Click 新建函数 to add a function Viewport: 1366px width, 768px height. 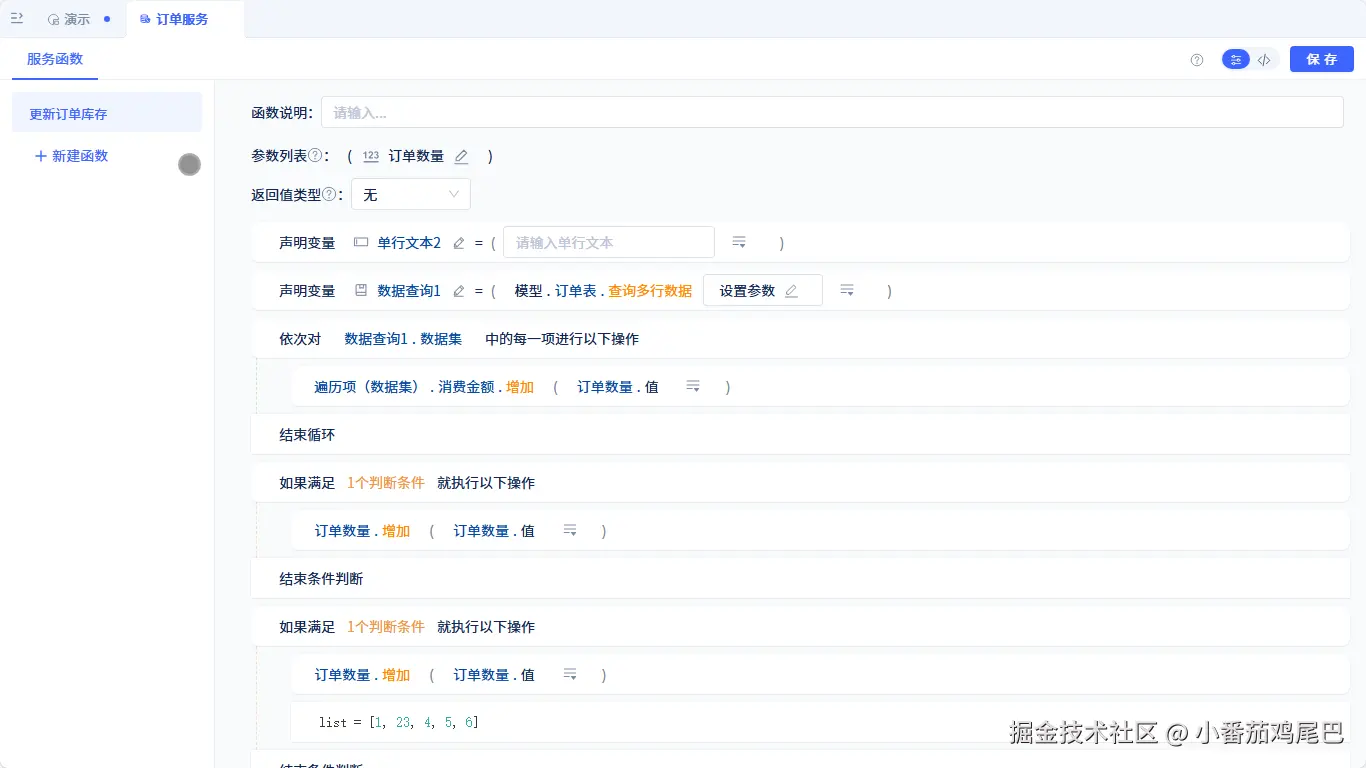point(71,156)
